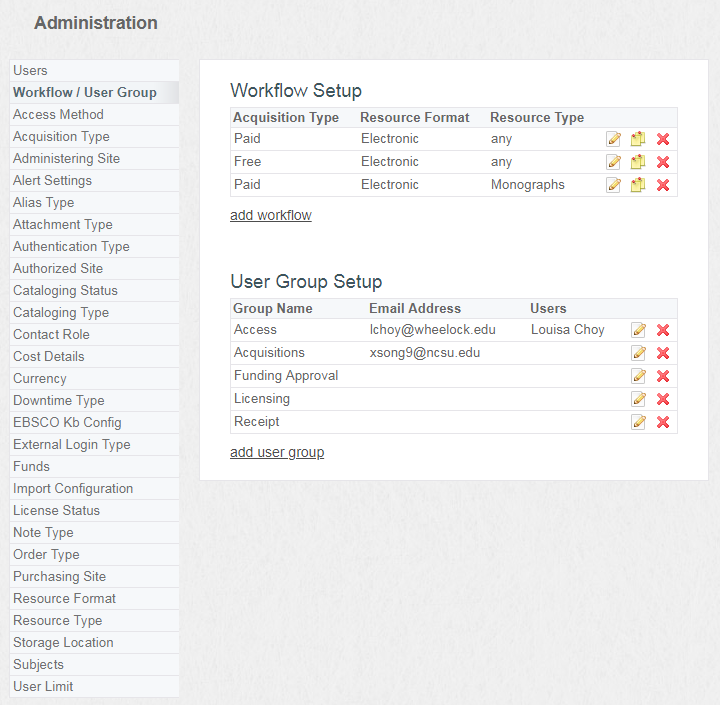Open Authentication Type settings
The image size is (720, 705).
point(94,247)
